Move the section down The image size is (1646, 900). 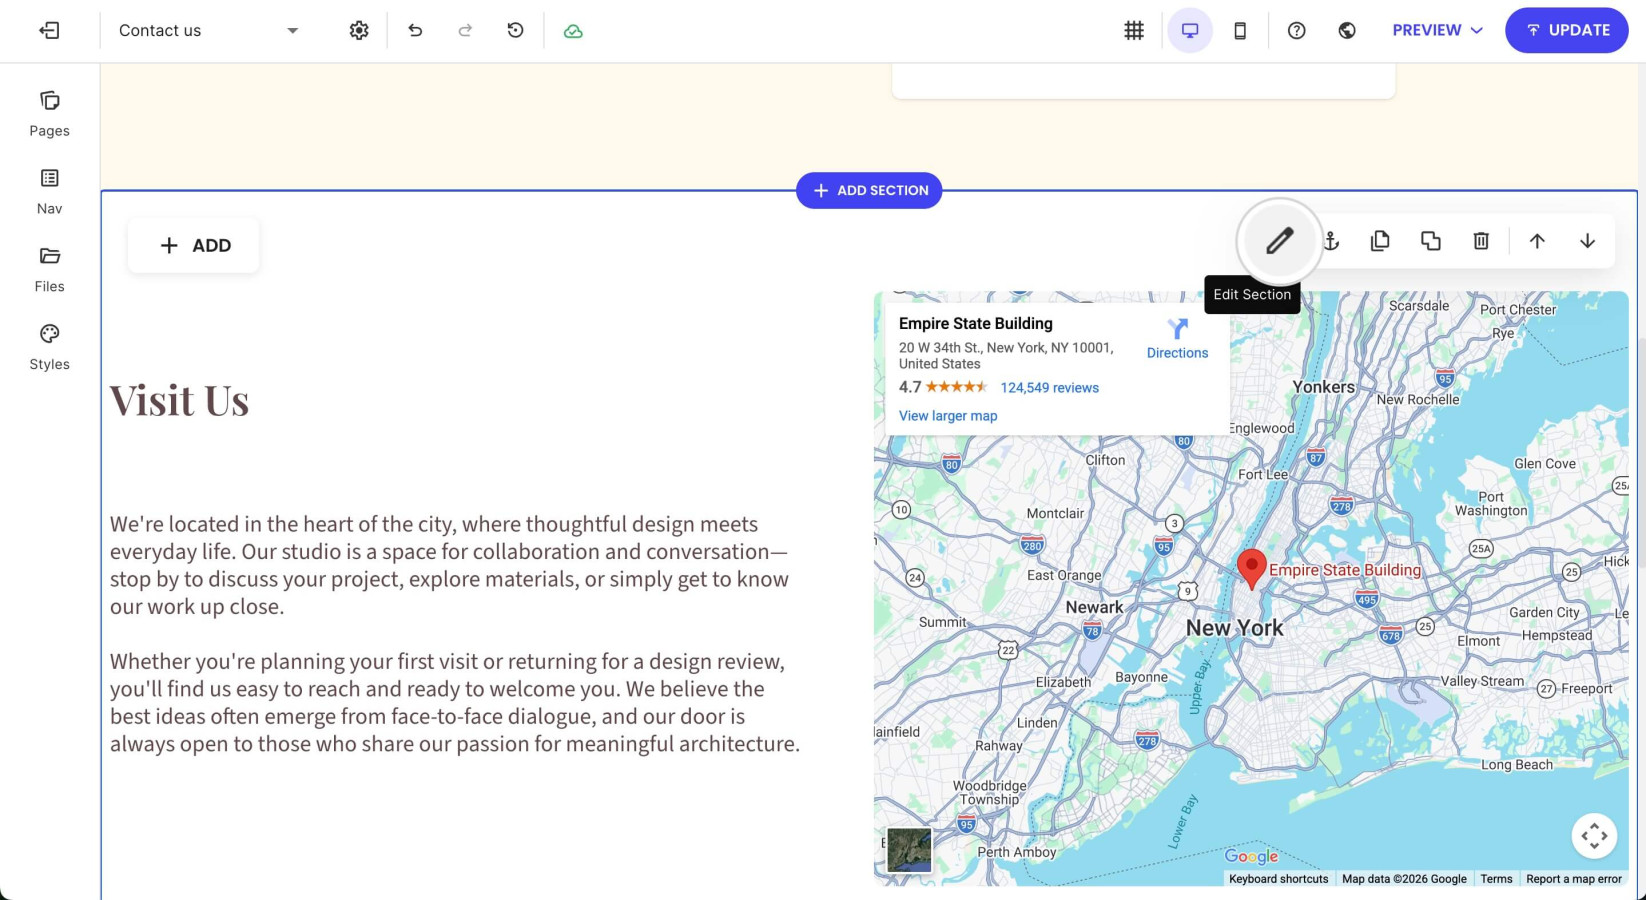(1587, 241)
